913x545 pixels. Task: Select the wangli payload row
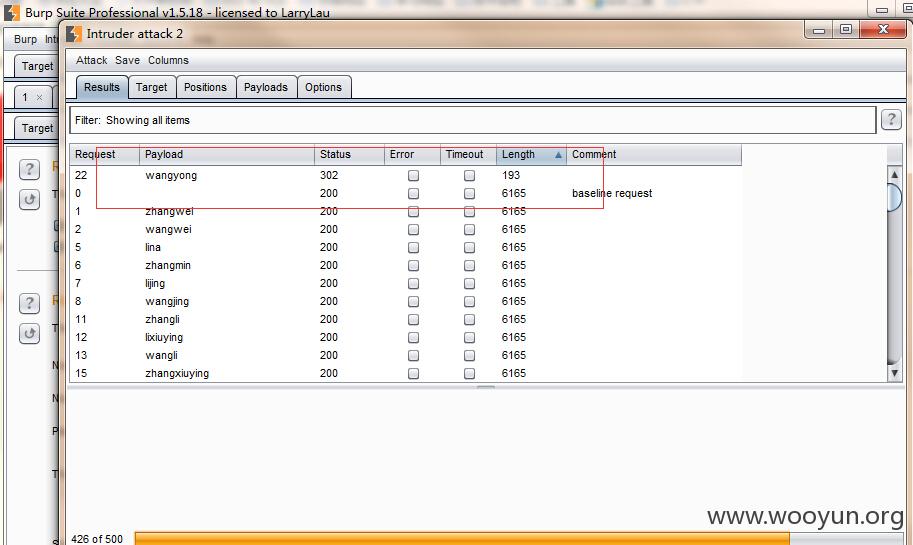(x=405, y=355)
